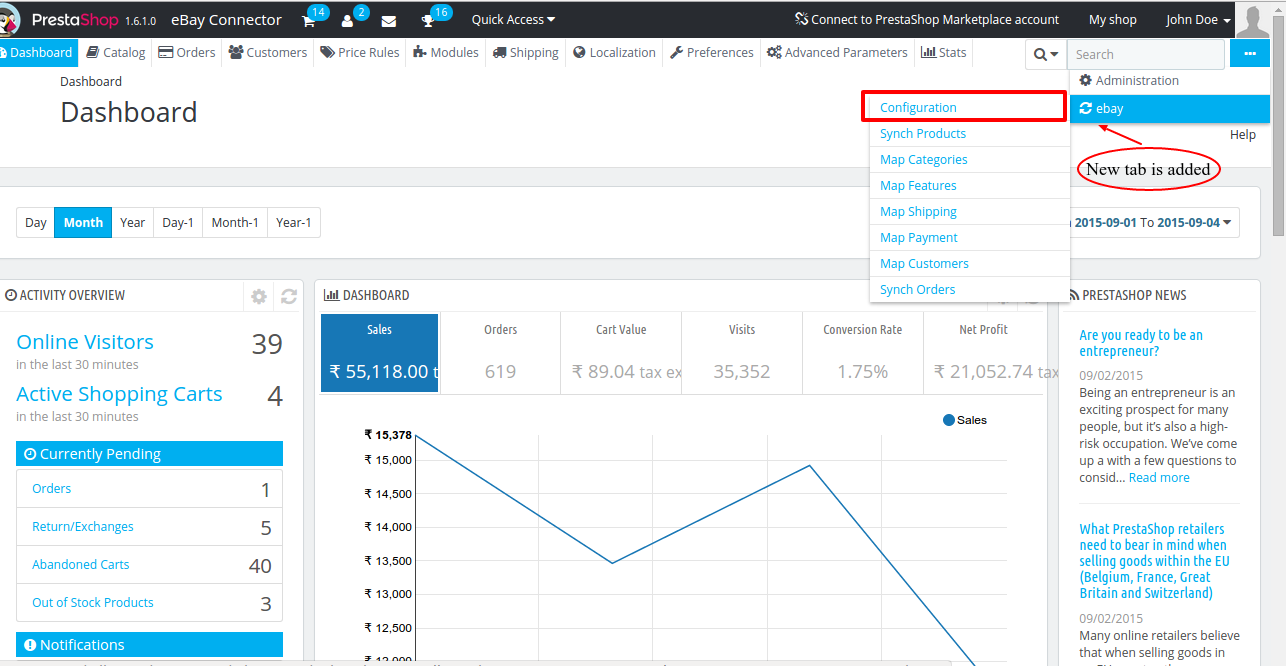Open Quick Access dropdown
The height and width of the screenshot is (666, 1286).
pyautogui.click(x=513, y=20)
